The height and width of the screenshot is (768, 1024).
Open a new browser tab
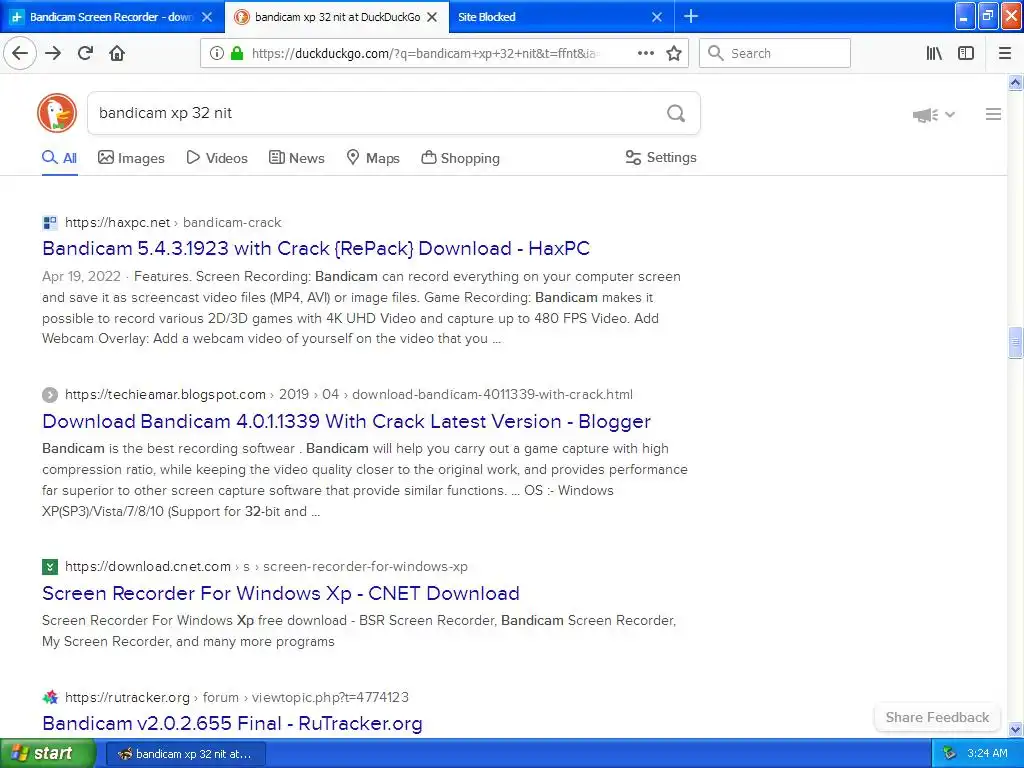tap(690, 16)
